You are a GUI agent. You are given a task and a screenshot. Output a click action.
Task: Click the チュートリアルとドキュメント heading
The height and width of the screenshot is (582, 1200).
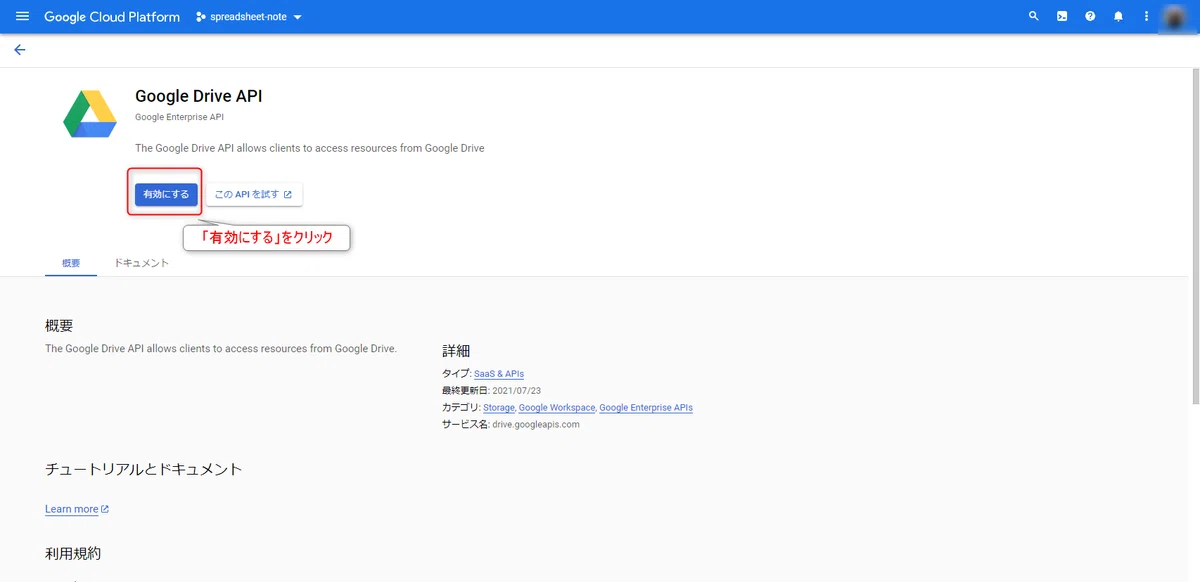144,469
